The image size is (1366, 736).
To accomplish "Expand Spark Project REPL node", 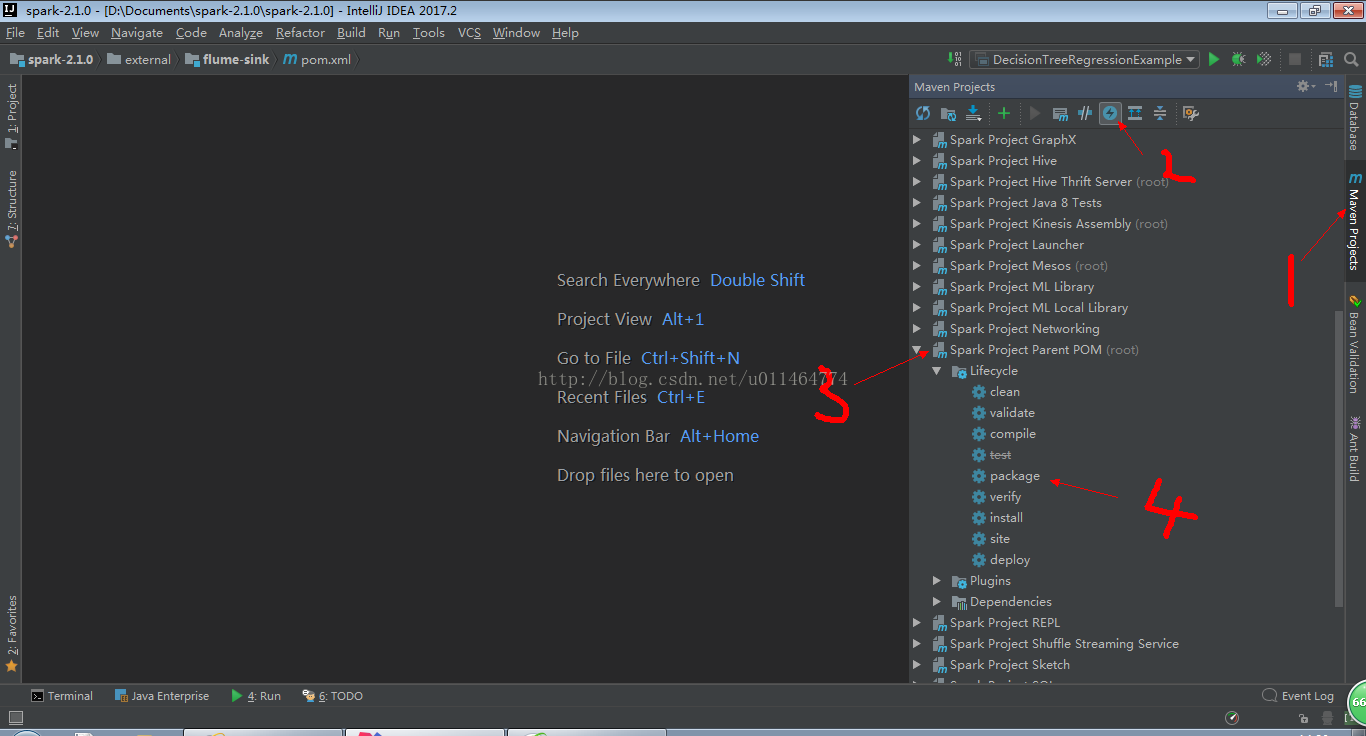I will tap(917, 623).
